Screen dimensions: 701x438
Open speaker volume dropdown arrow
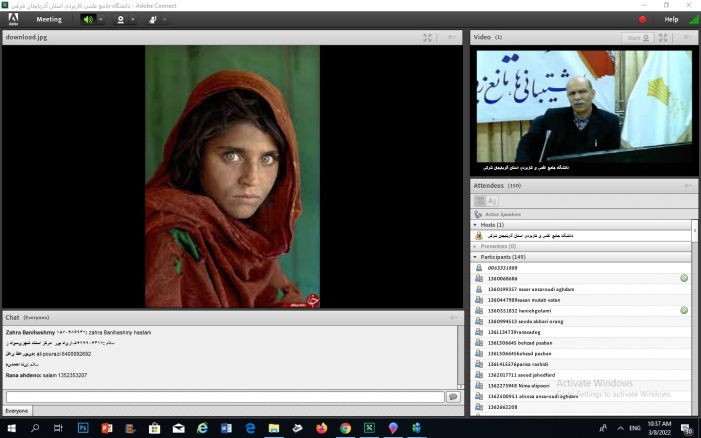click(100, 19)
